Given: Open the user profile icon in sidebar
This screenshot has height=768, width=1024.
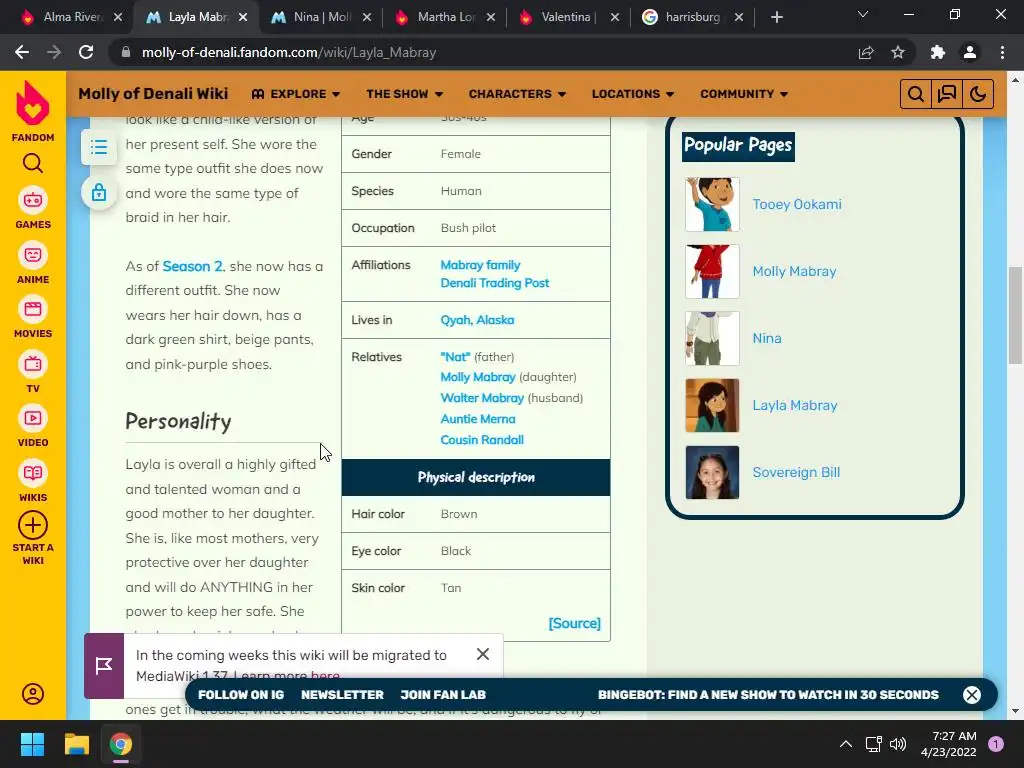Looking at the screenshot, I should (x=33, y=694).
